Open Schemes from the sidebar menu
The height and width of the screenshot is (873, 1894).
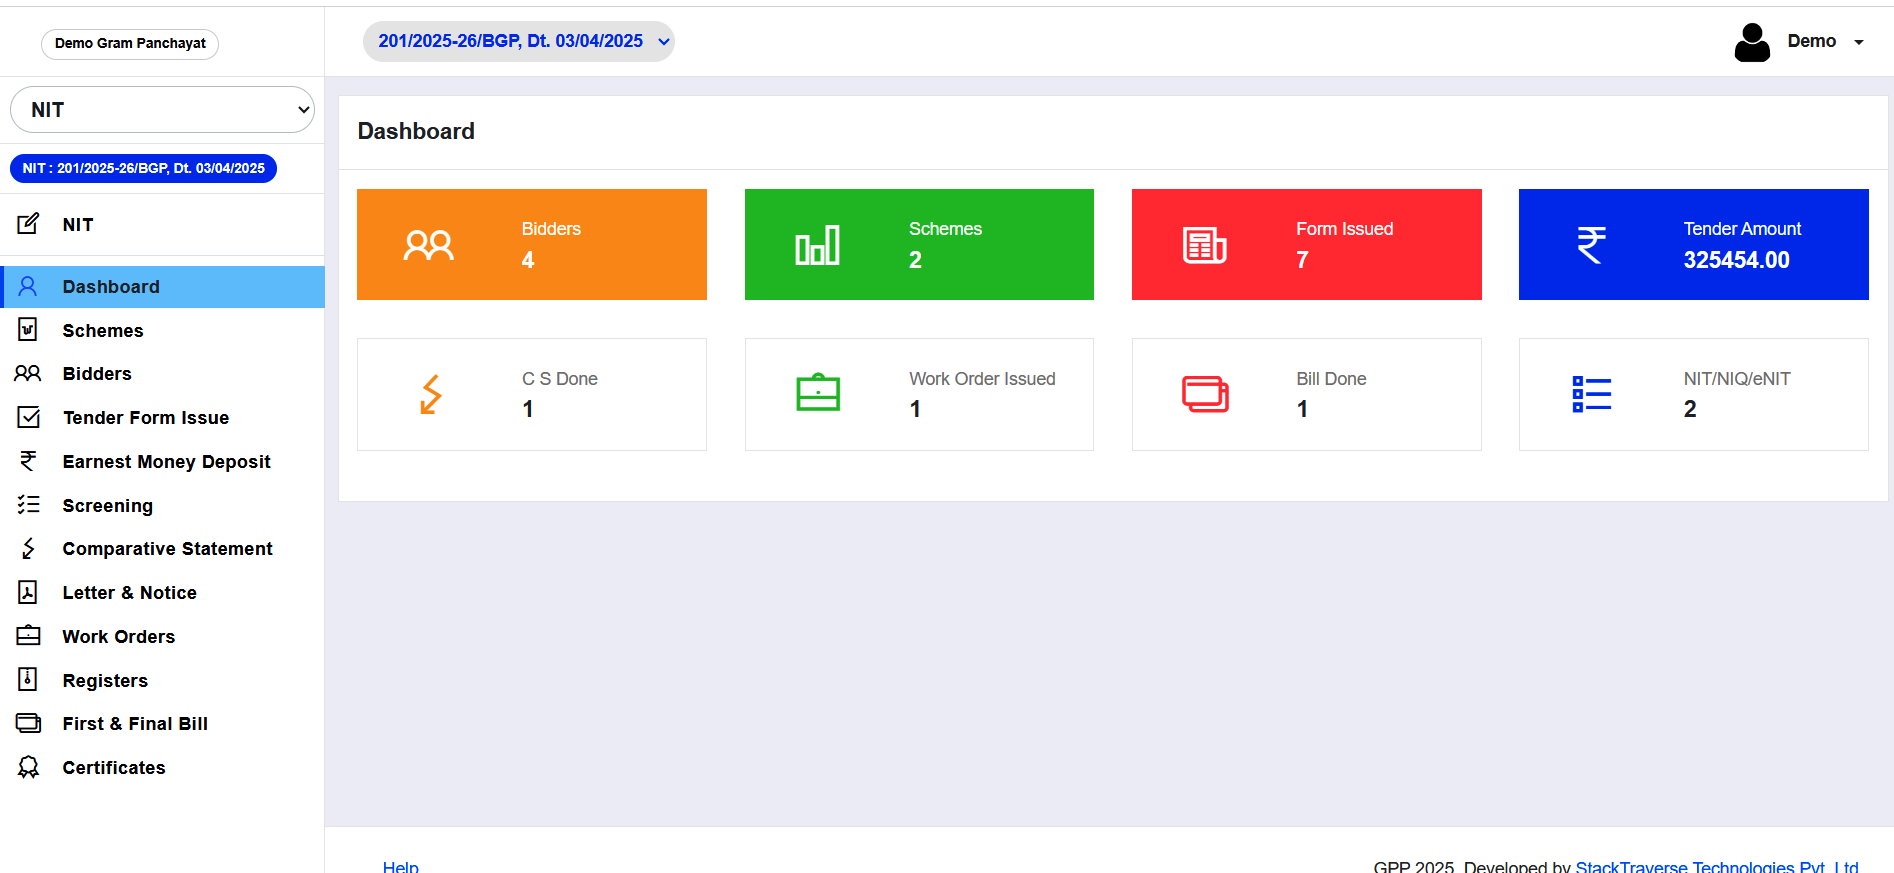(103, 331)
